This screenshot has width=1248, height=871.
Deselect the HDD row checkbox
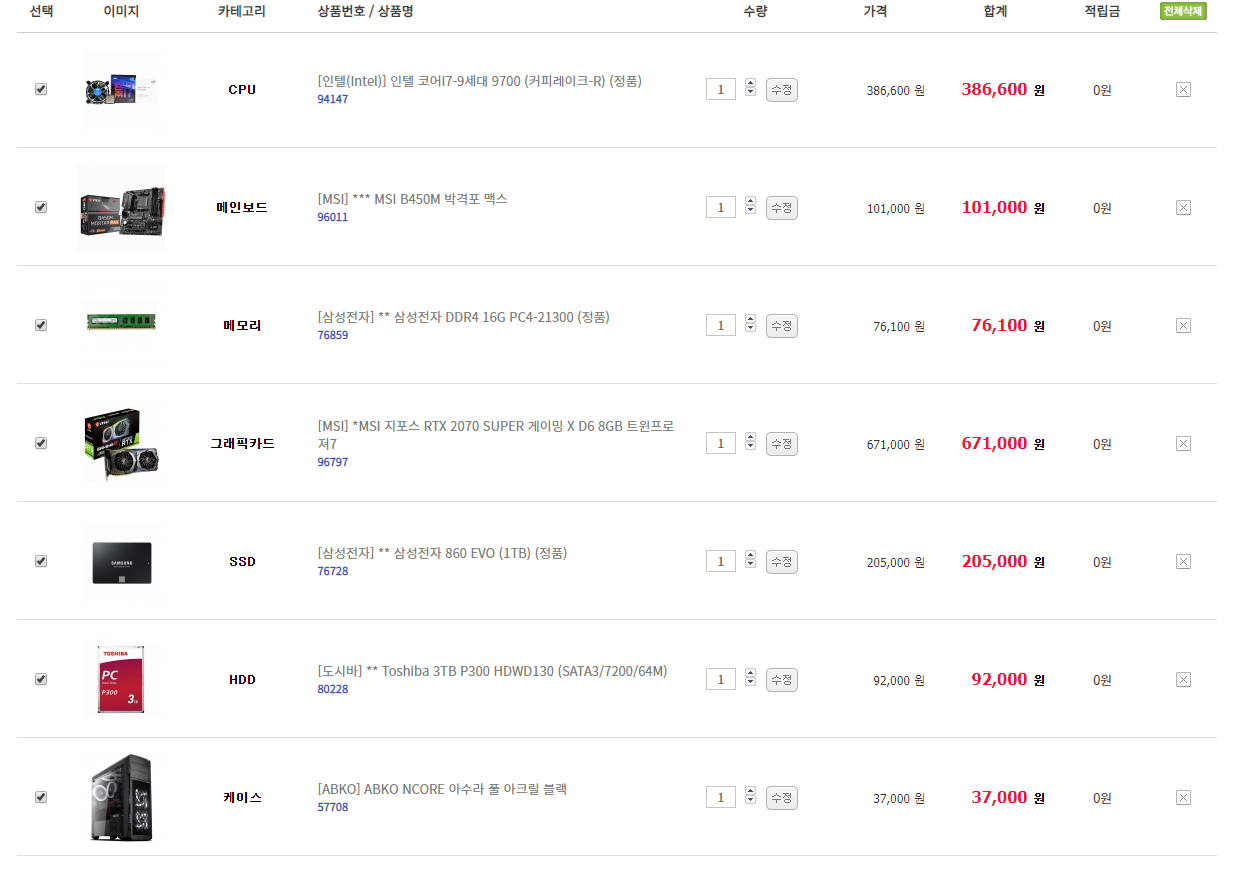pyautogui.click(x=41, y=679)
